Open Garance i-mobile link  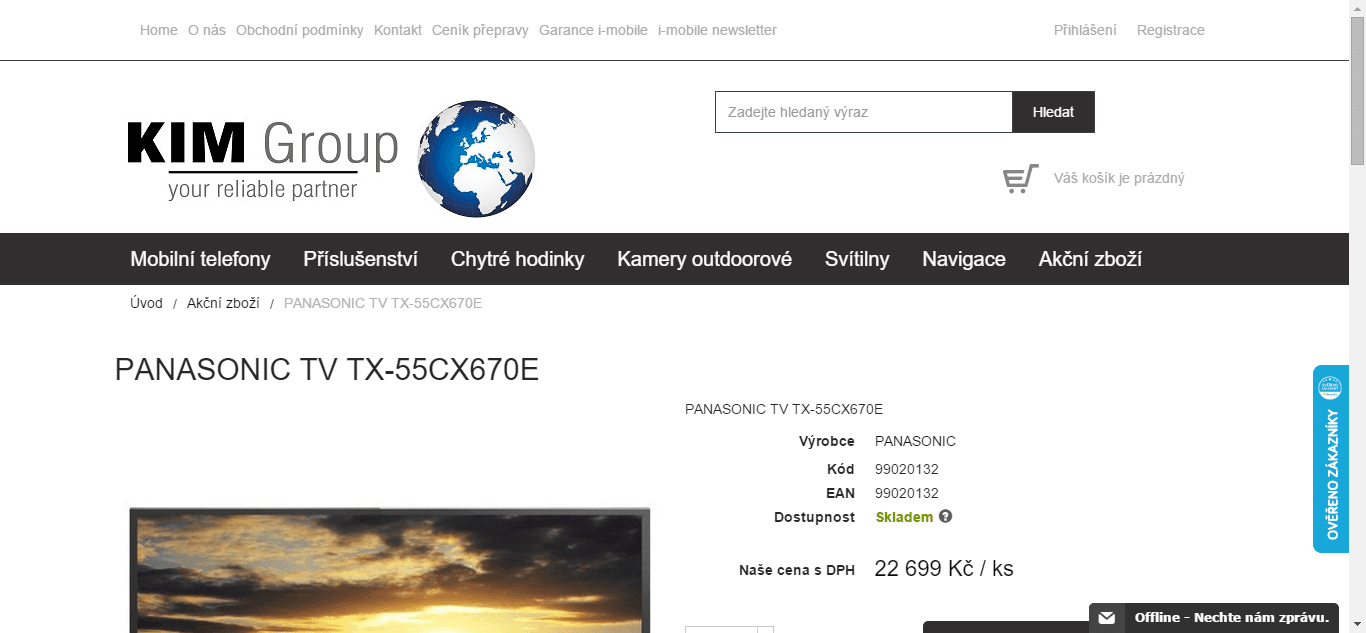click(x=593, y=30)
